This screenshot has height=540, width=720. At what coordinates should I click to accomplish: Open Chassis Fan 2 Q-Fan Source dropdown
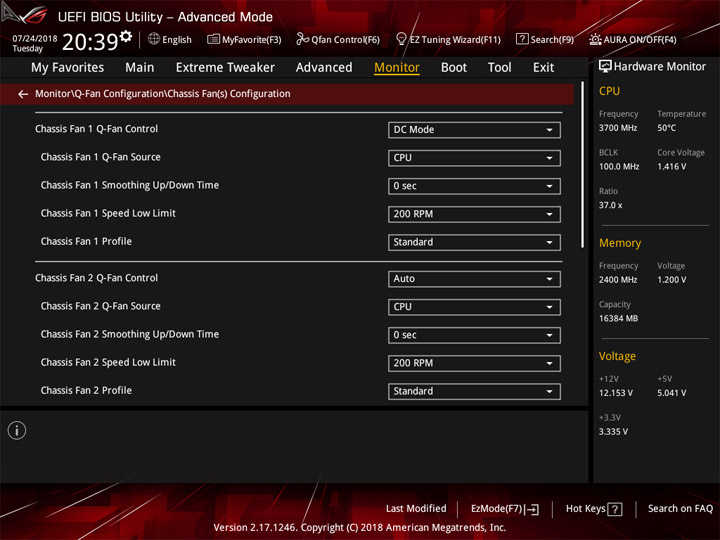(474, 307)
